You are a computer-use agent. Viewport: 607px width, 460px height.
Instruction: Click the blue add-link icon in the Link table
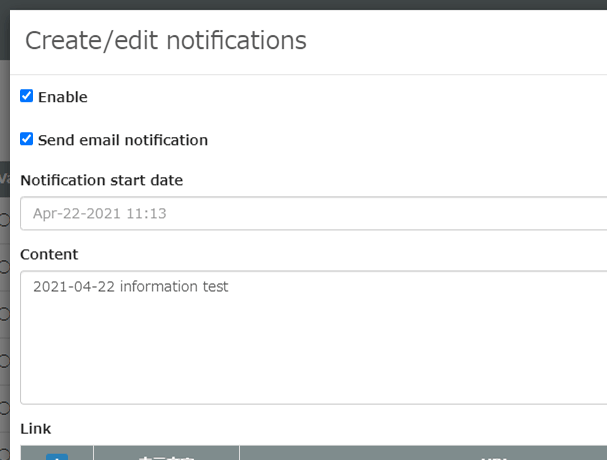tap(57, 456)
